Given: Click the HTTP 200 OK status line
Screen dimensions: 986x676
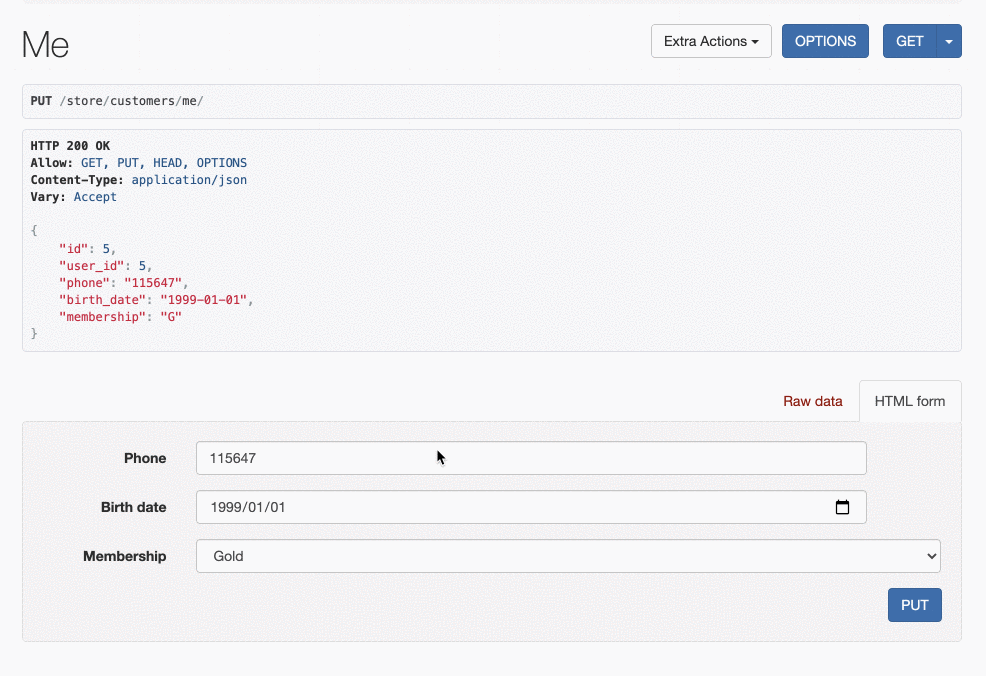Looking at the screenshot, I should click(70, 146).
